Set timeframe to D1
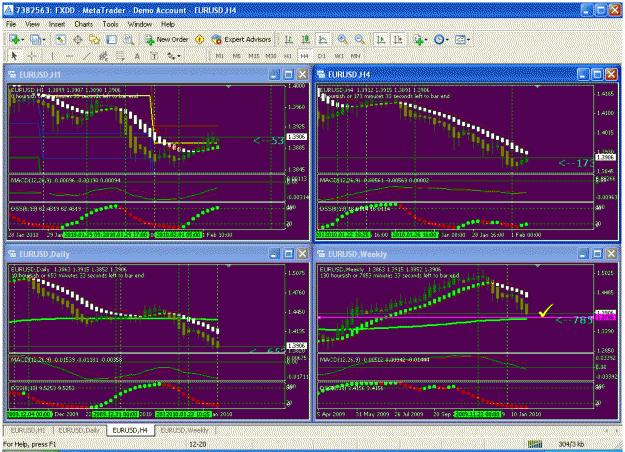This screenshot has width=625, height=452. coord(322,56)
